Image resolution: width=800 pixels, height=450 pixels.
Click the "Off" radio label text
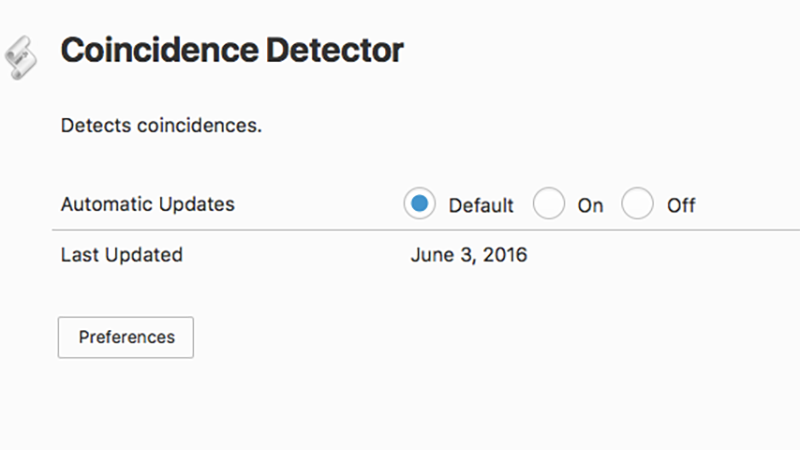click(681, 206)
